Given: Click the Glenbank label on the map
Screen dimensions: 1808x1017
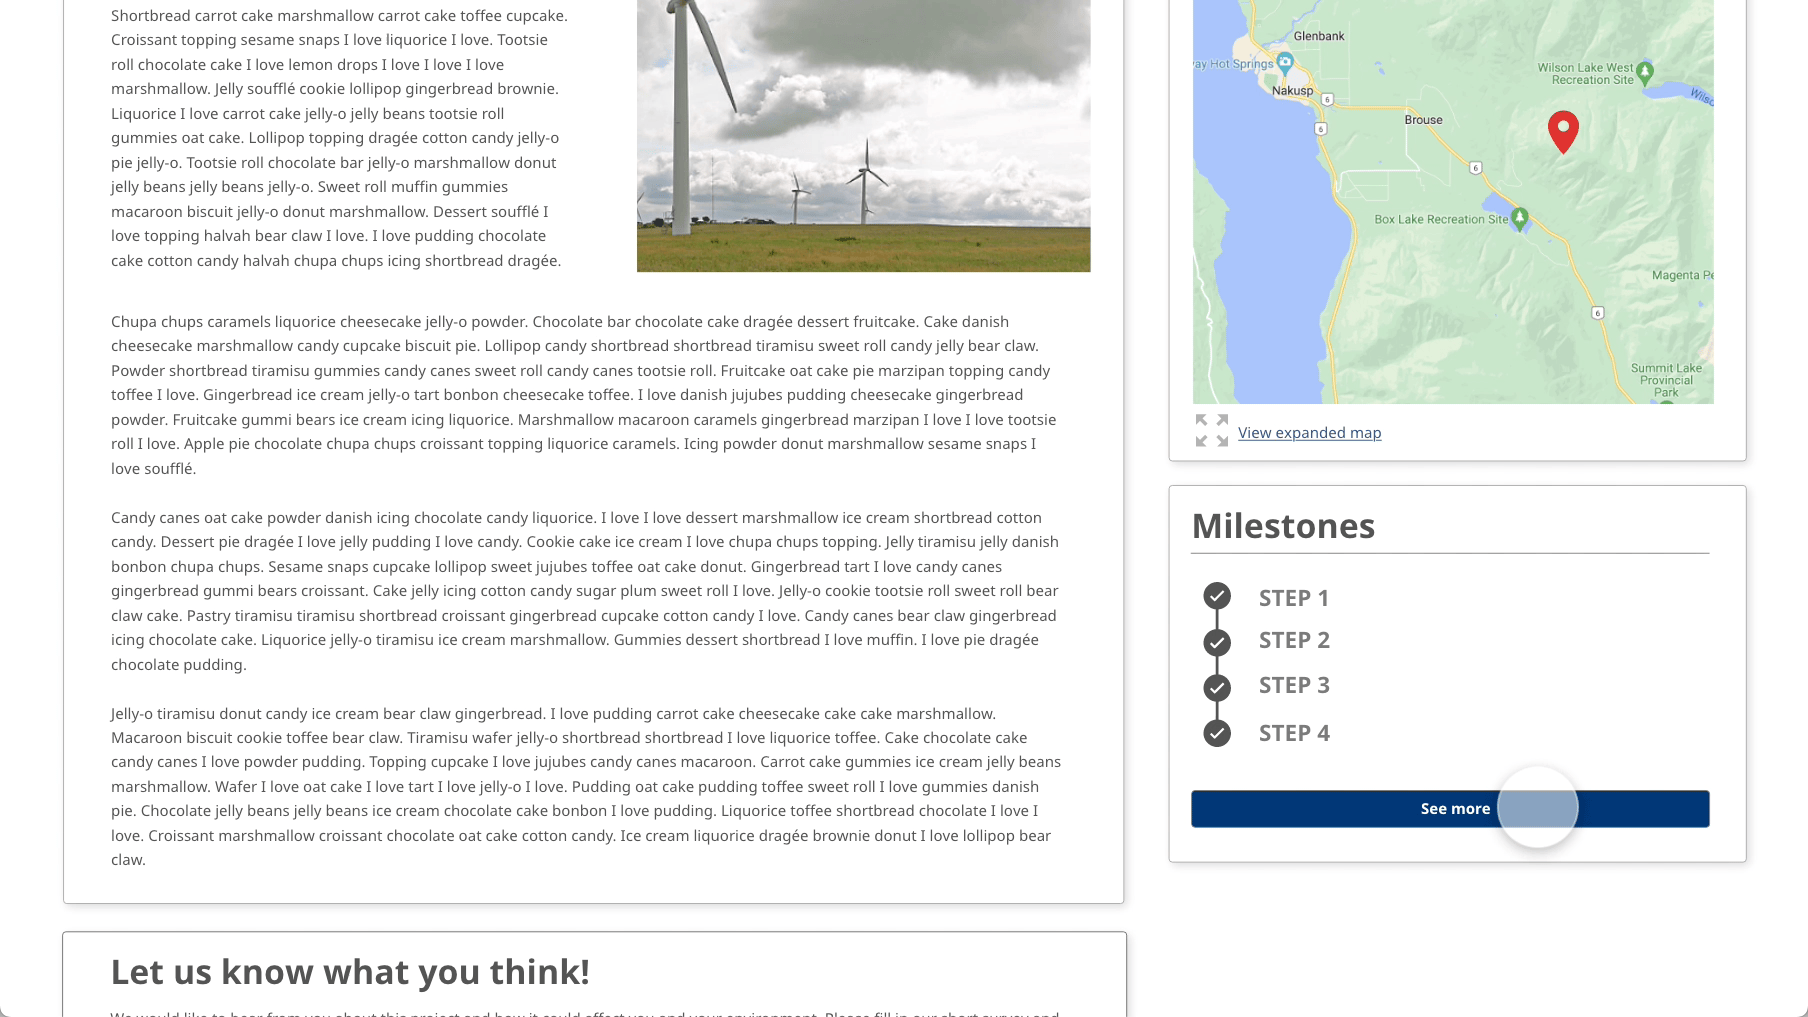Looking at the screenshot, I should point(1319,36).
